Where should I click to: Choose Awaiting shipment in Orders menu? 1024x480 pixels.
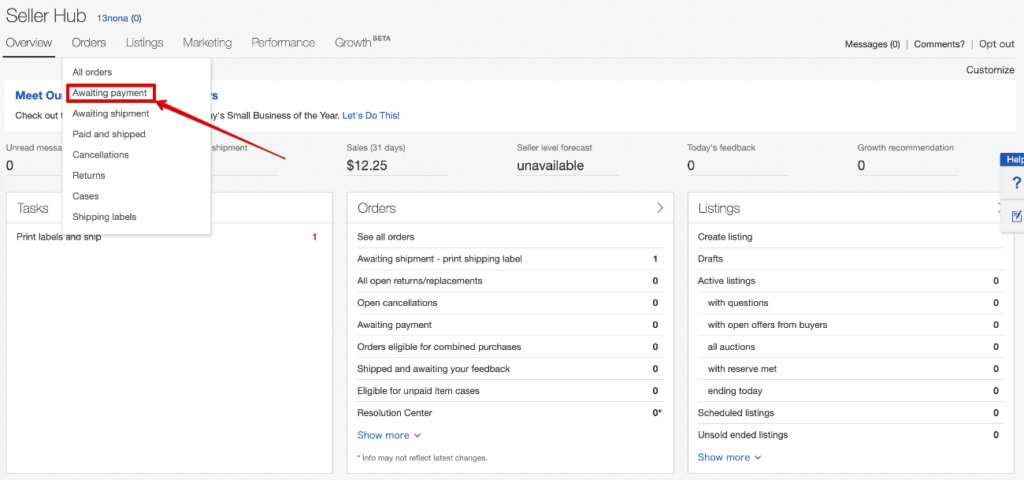click(110, 114)
